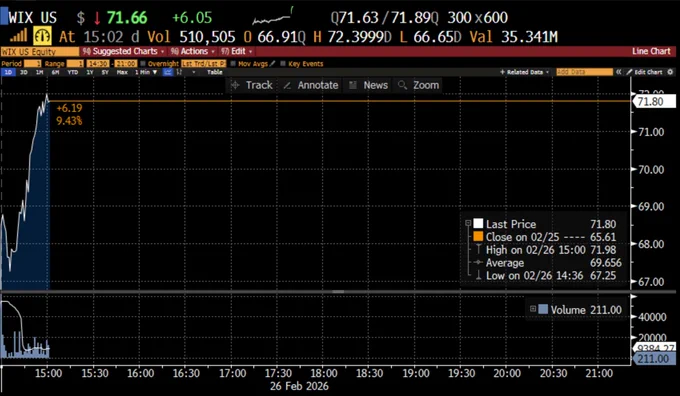680x396 pixels.
Task: Click the Add Data input field
Action: point(585,72)
